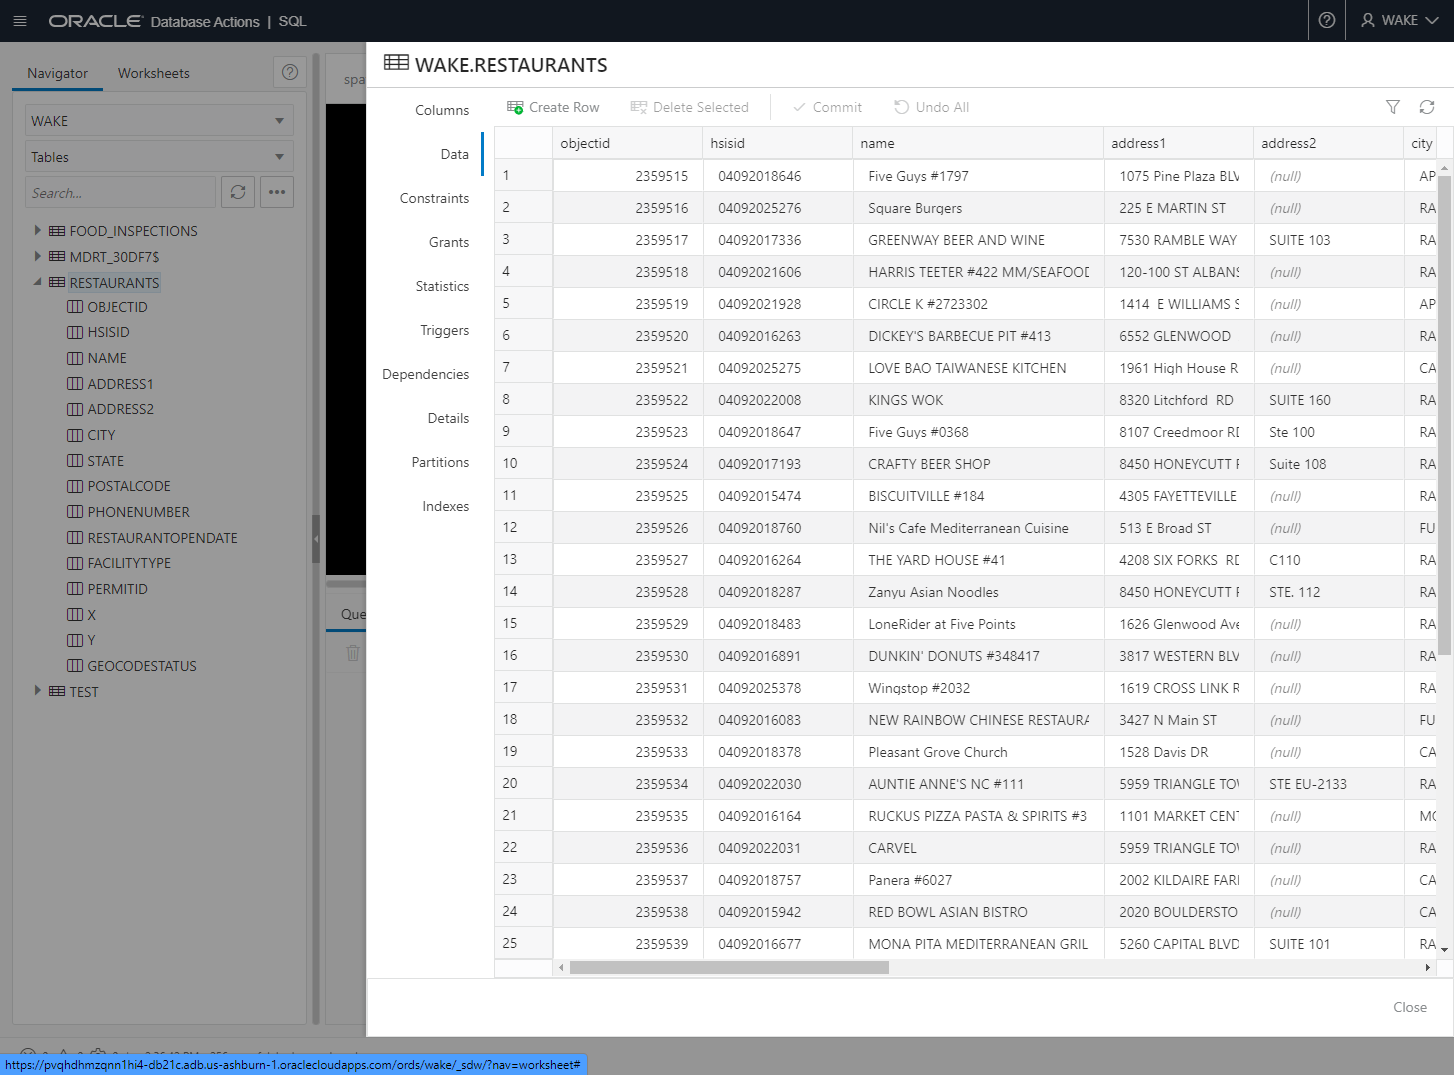Click the name column header
The height and width of the screenshot is (1075, 1454).
[x=978, y=143]
